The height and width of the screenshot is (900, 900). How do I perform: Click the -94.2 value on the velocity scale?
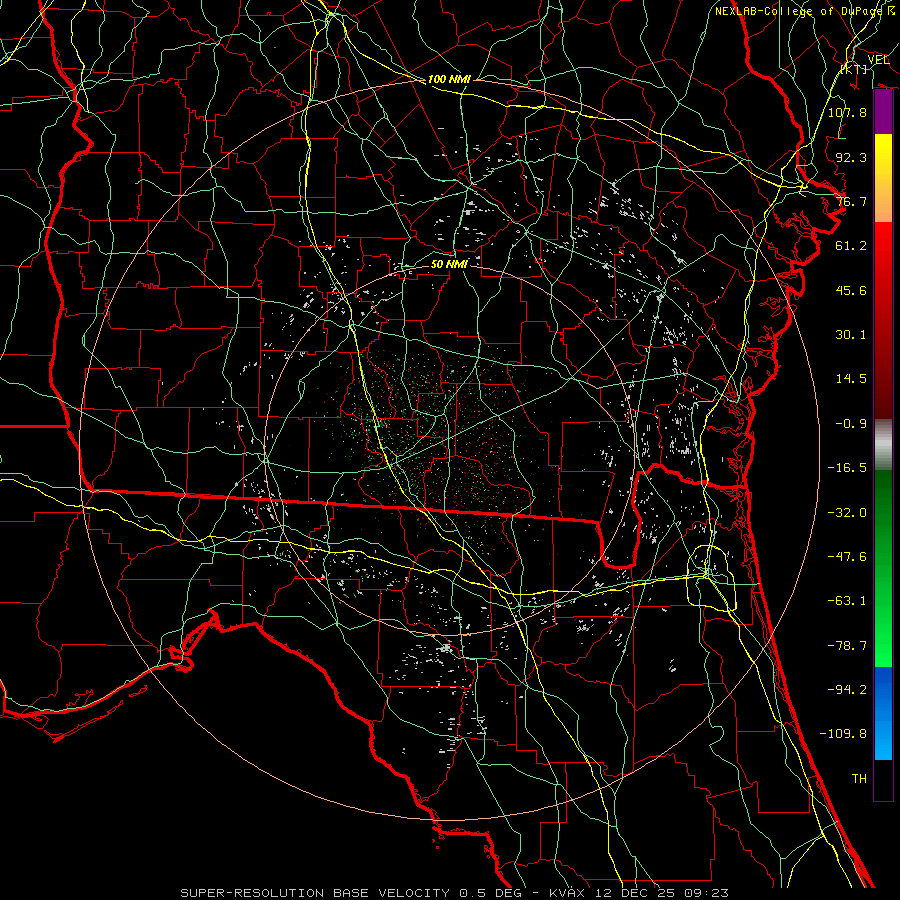pyautogui.click(x=847, y=689)
